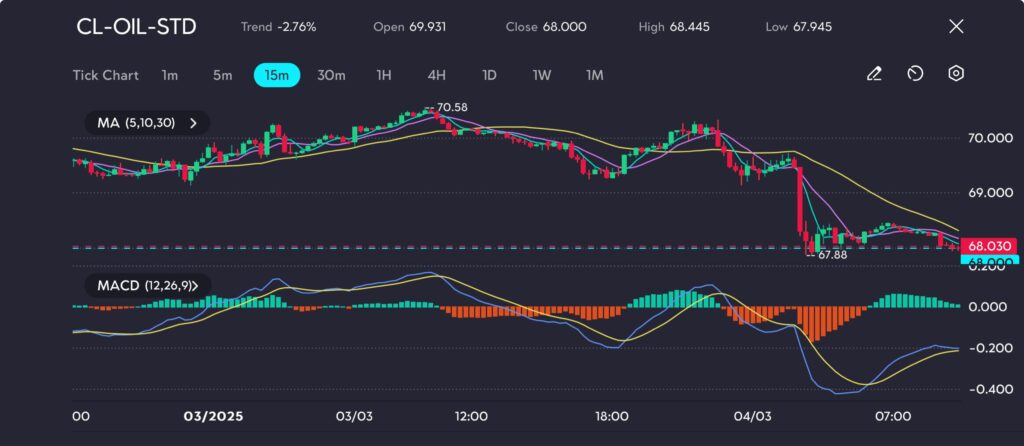Close the chart with X icon

(955, 27)
